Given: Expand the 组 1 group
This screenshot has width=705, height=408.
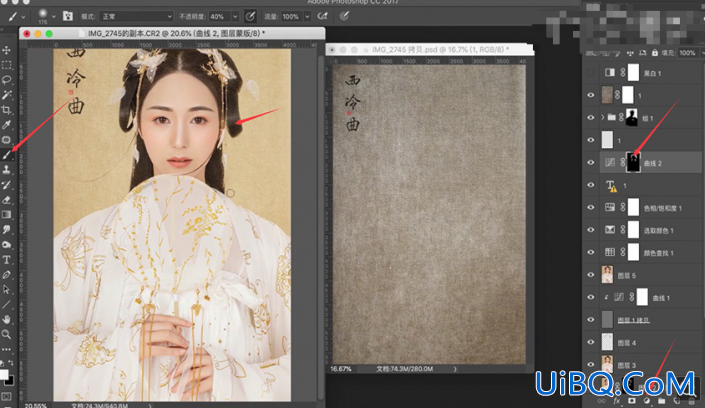Looking at the screenshot, I should pos(602,117).
